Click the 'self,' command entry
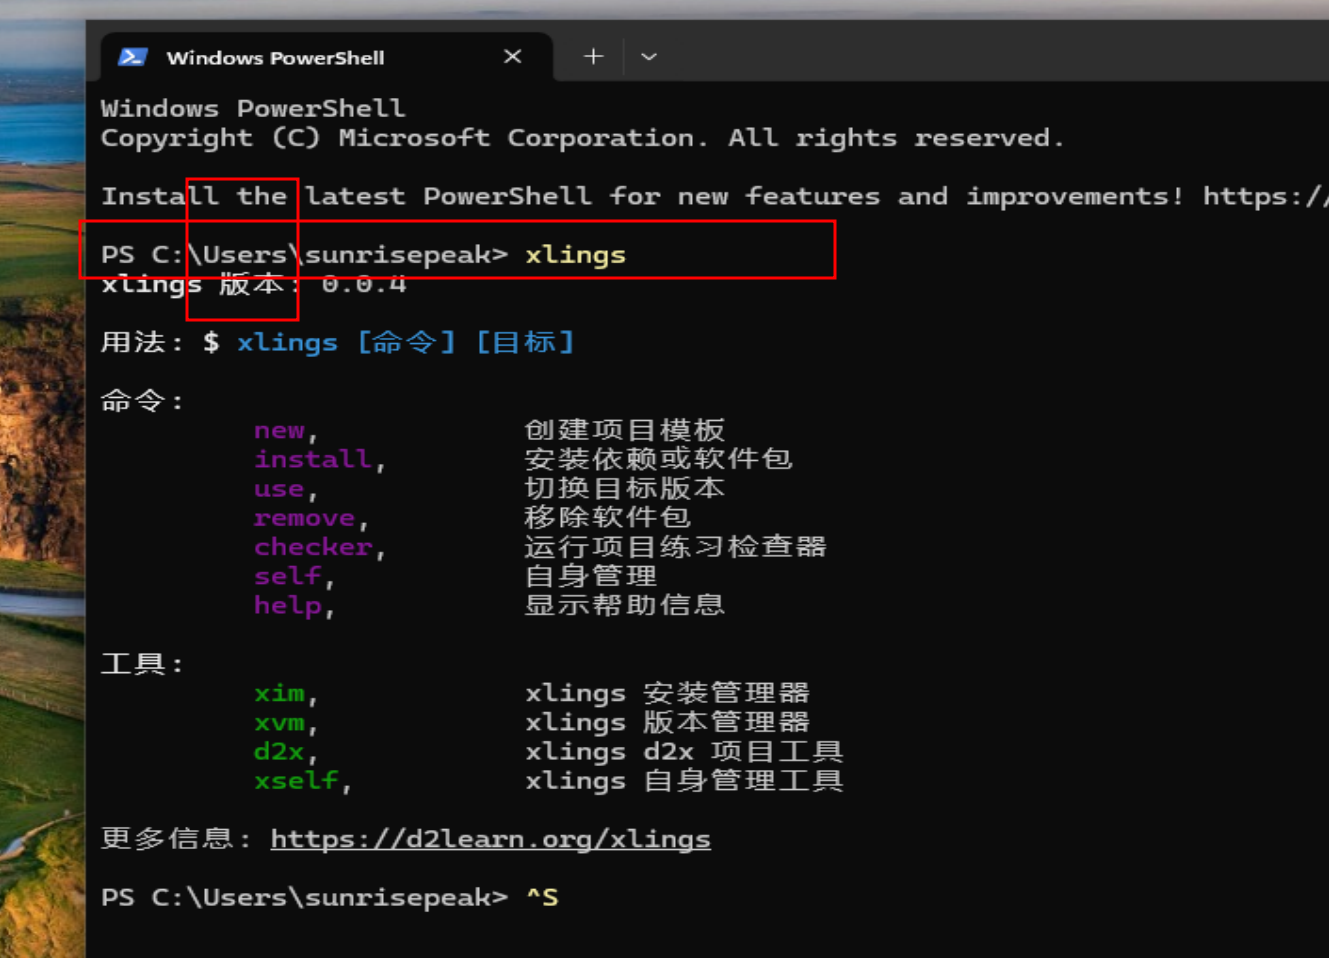The height and width of the screenshot is (958, 1329). coord(293,576)
